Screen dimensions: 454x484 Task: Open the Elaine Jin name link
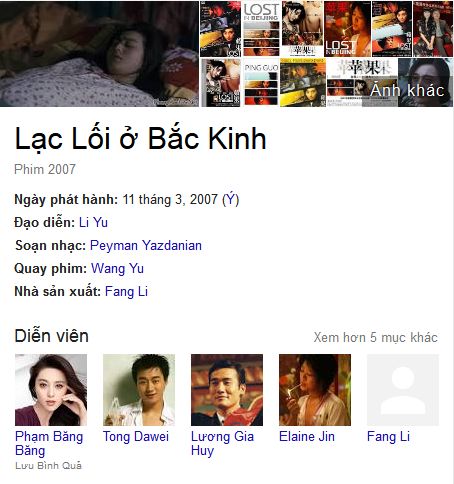307,437
